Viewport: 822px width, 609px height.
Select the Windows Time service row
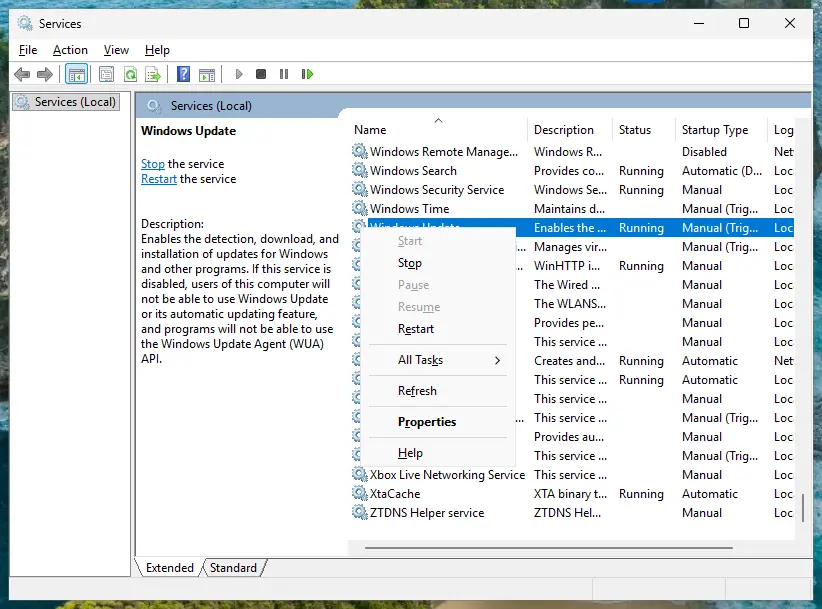[x=572, y=208]
